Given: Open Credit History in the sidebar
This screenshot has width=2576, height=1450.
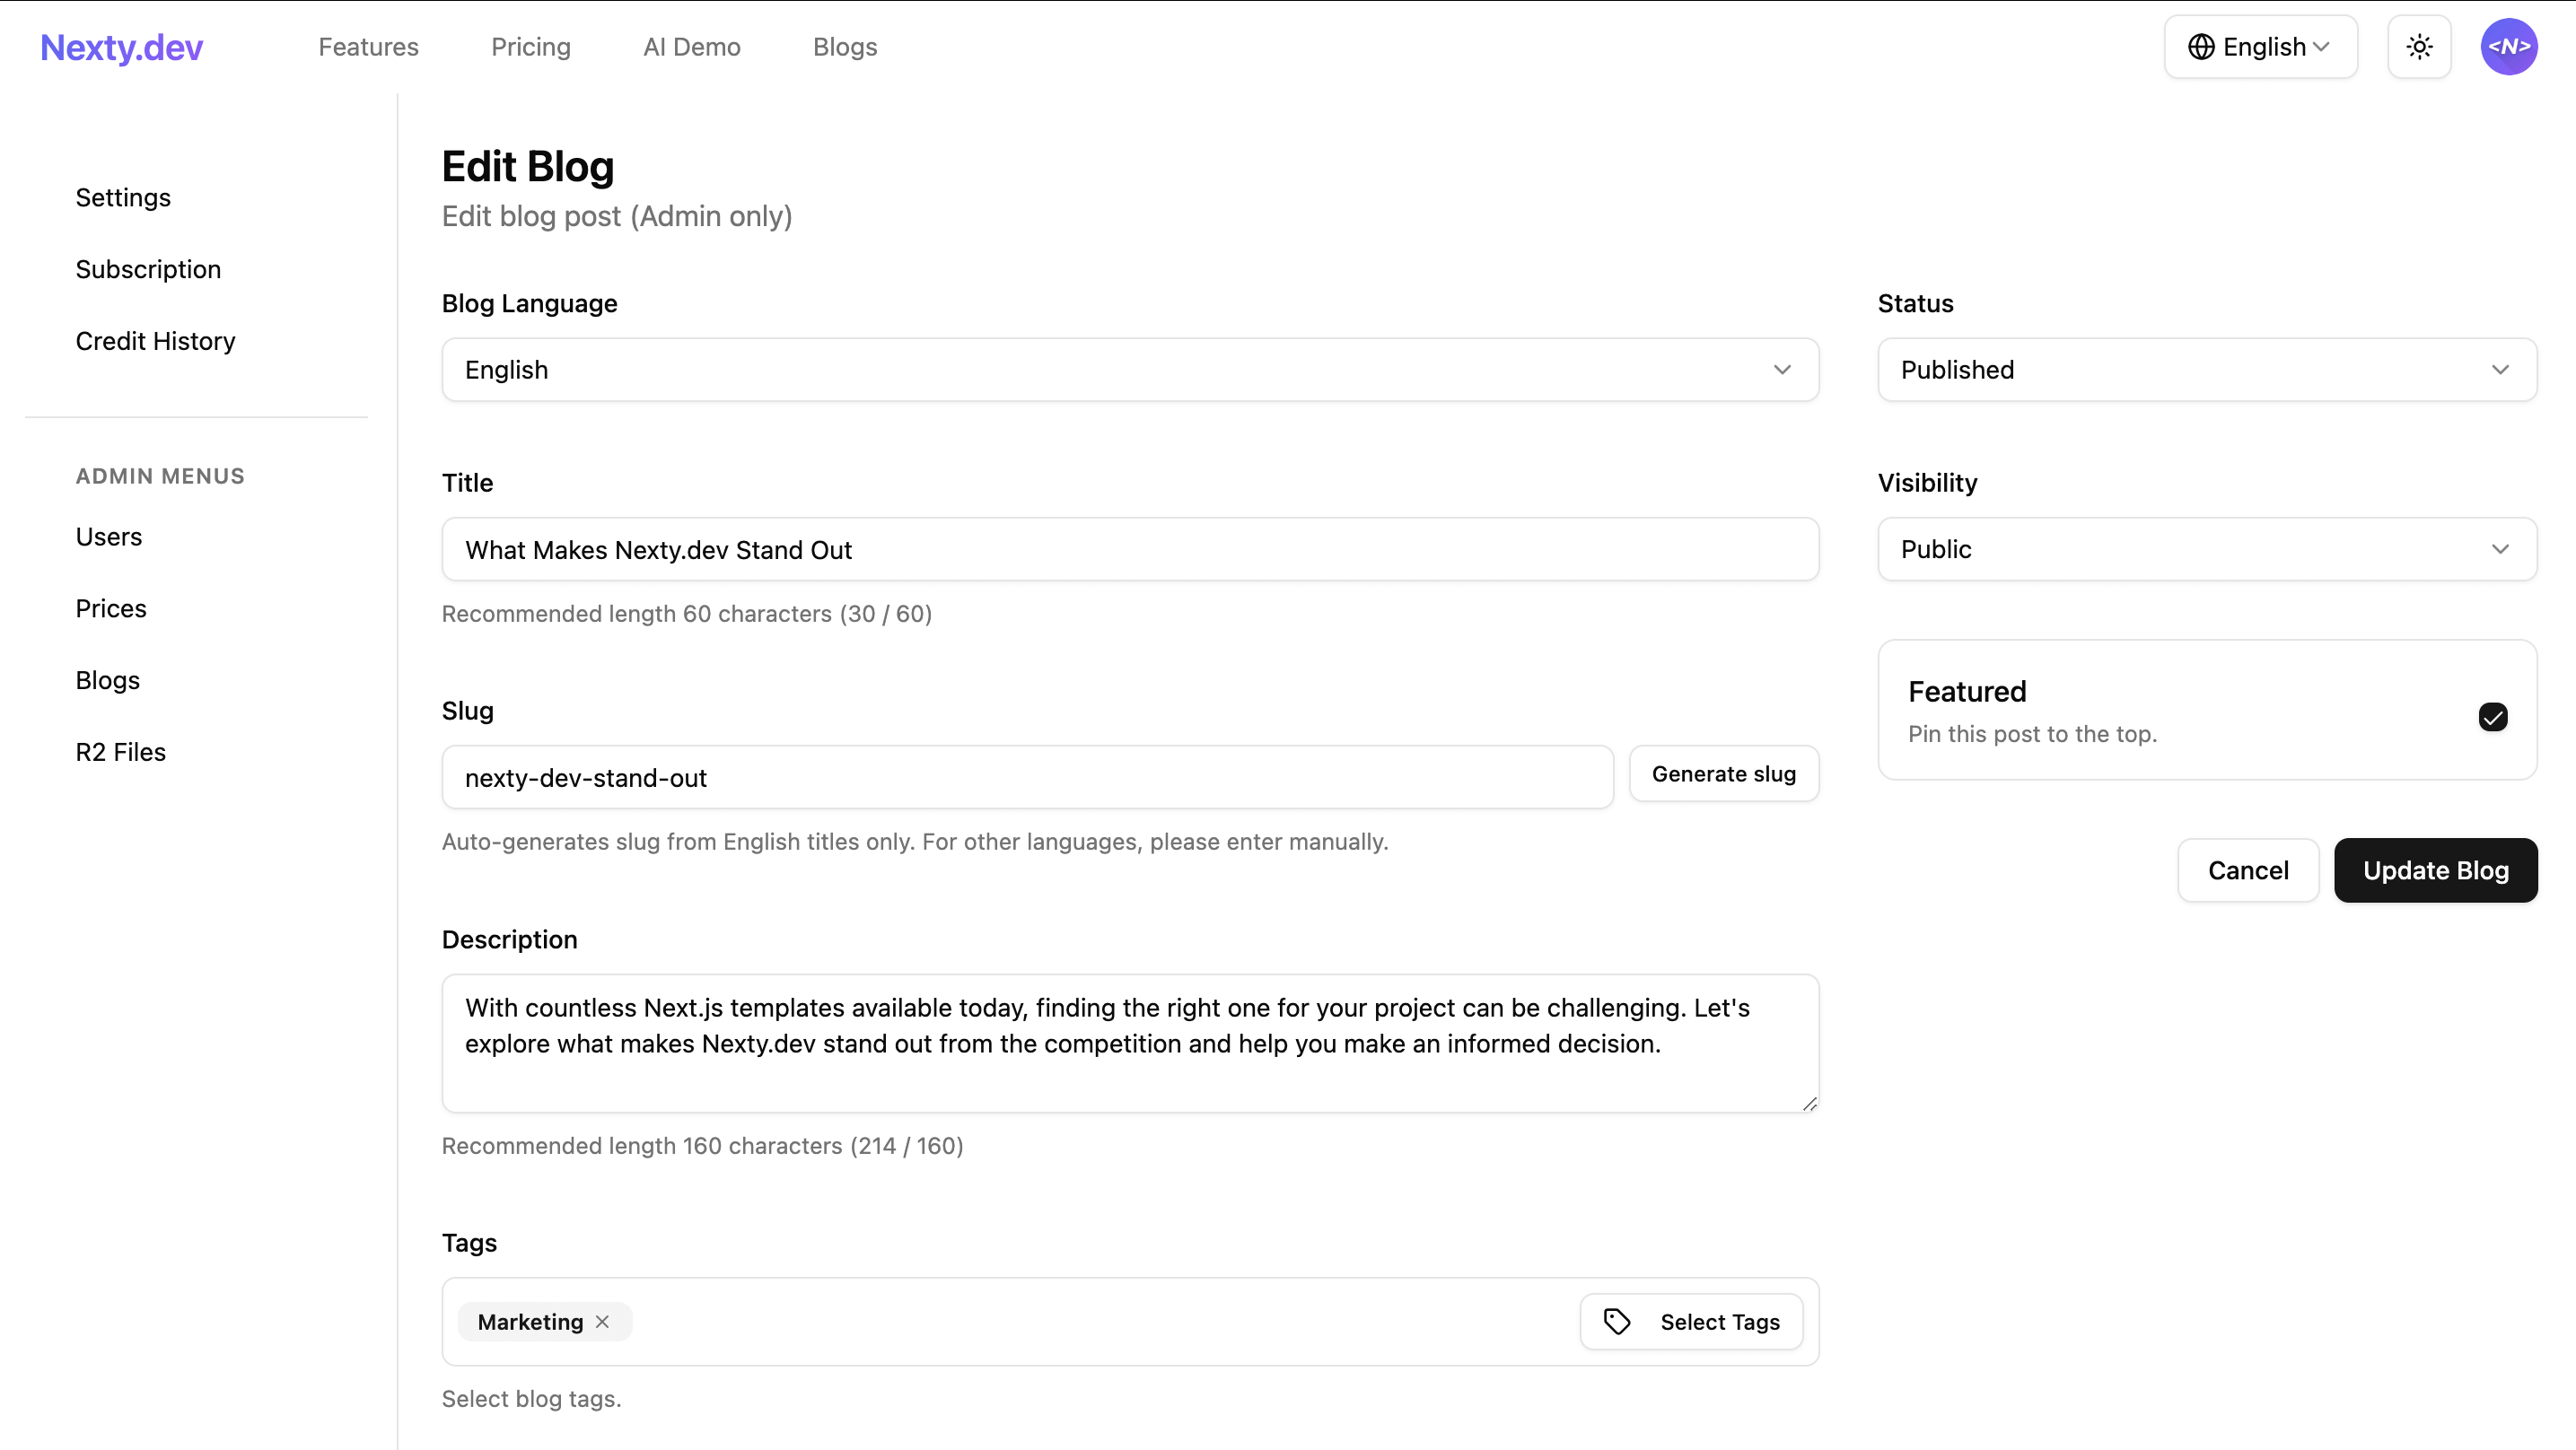Looking at the screenshot, I should click(x=155, y=341).
